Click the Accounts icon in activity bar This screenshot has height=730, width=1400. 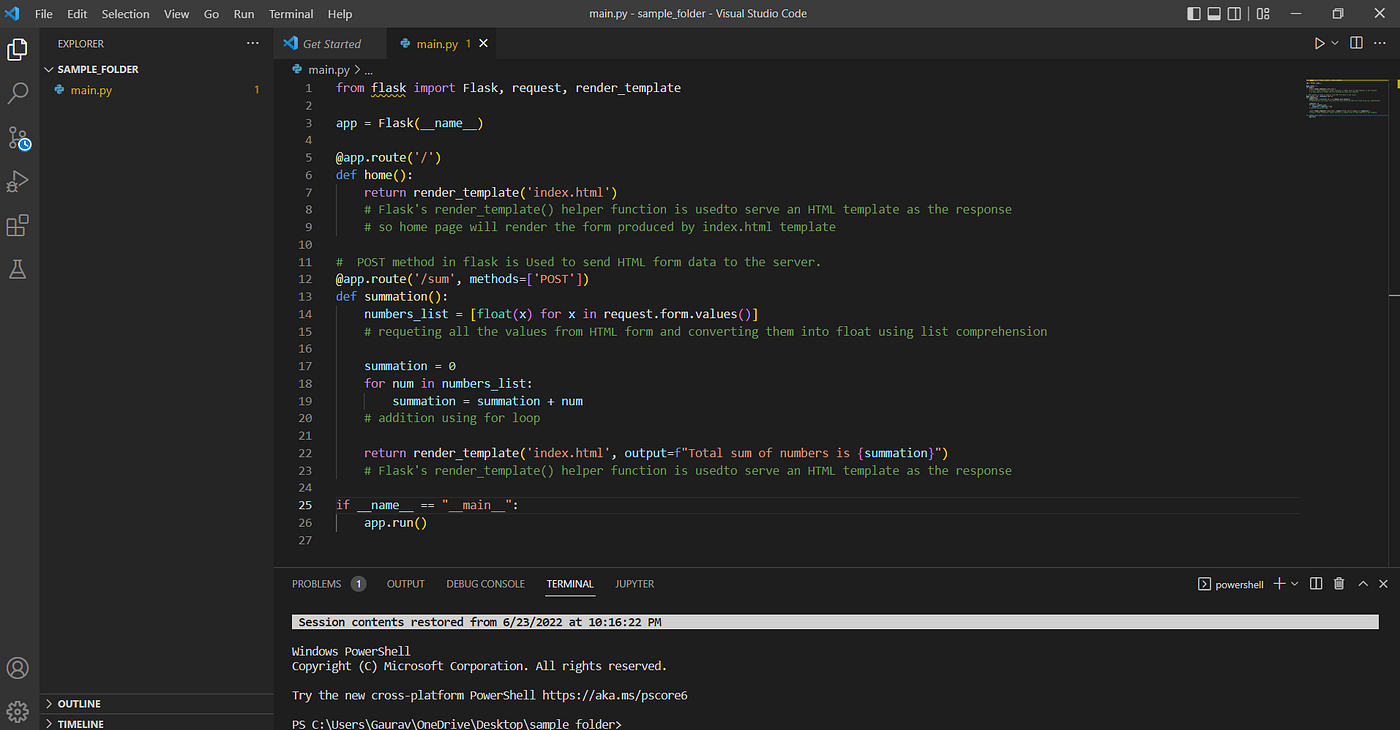click(18, 668)
